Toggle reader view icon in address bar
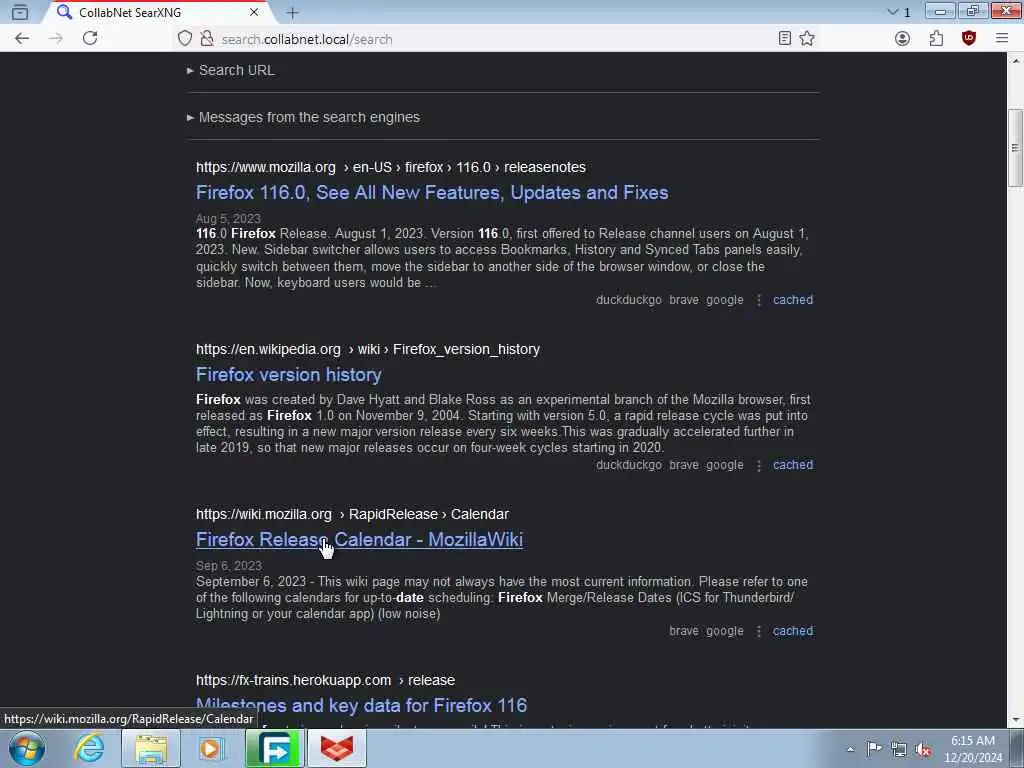 click(x=784, y=39)
